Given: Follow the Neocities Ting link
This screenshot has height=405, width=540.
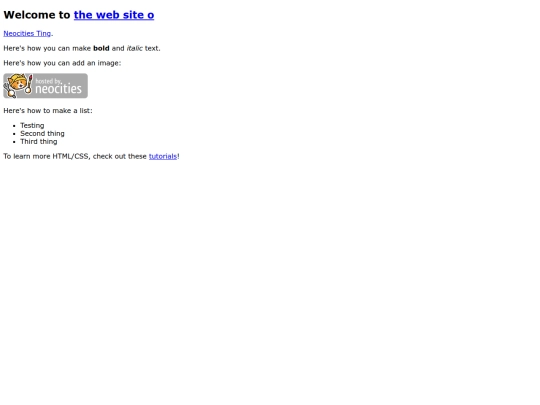Looking at the screenshot, I should (x=27, y=33).
